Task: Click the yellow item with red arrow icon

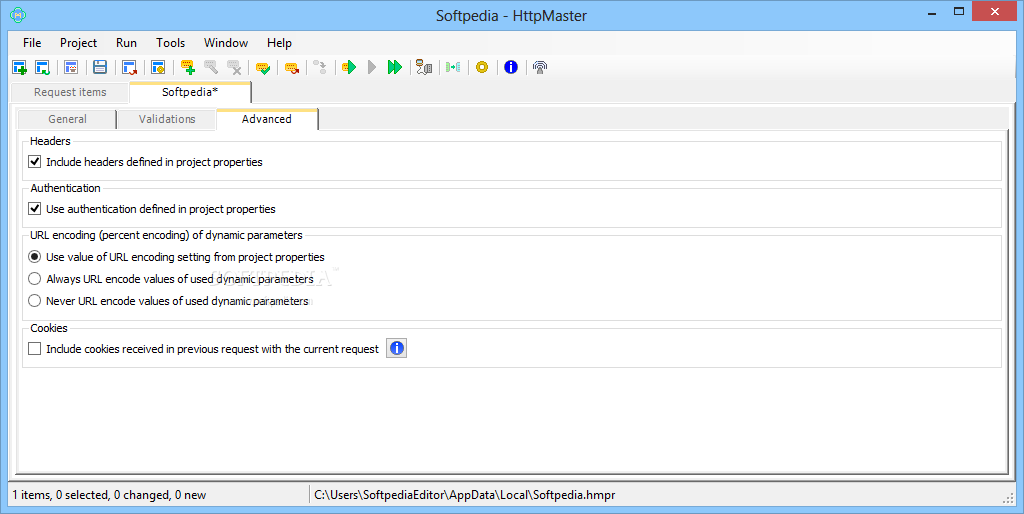Action: point(292,67)
